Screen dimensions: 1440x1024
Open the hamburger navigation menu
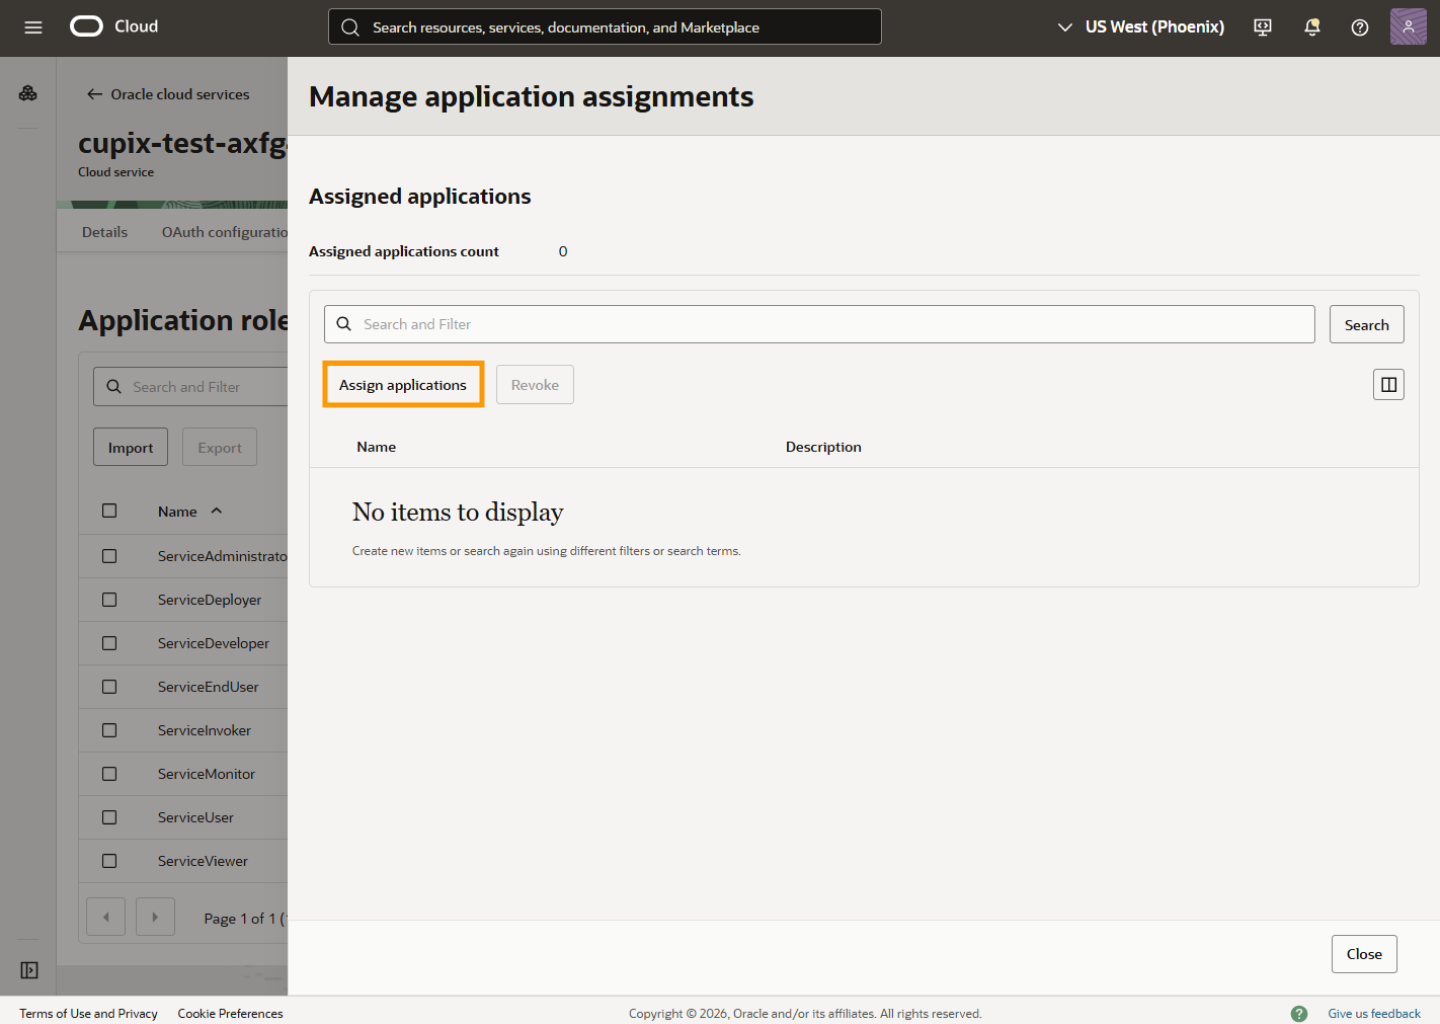point(33,27)
